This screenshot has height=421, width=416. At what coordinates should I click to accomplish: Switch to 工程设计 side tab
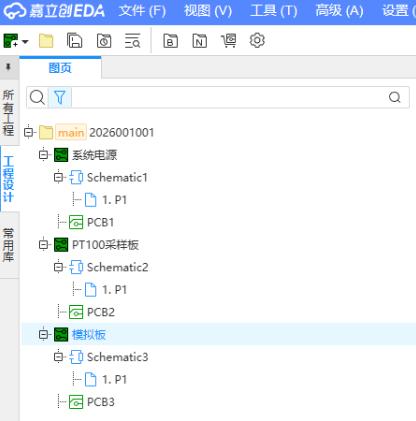click(x=9, y=179)
